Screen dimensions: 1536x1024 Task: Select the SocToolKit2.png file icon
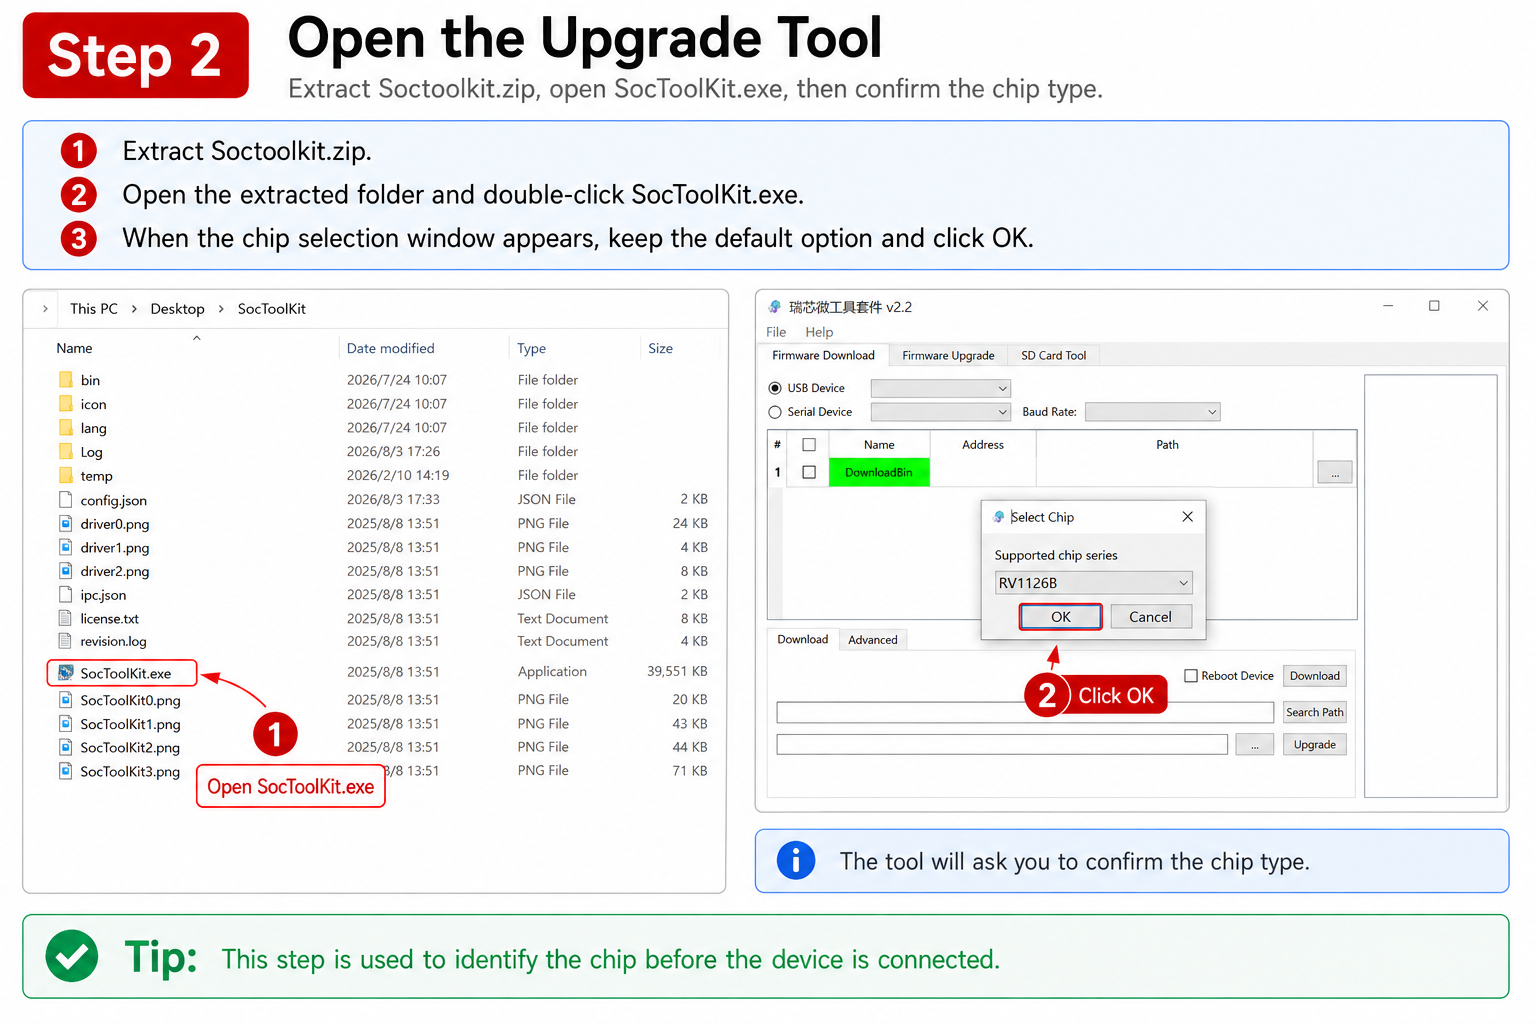(66, 748)
